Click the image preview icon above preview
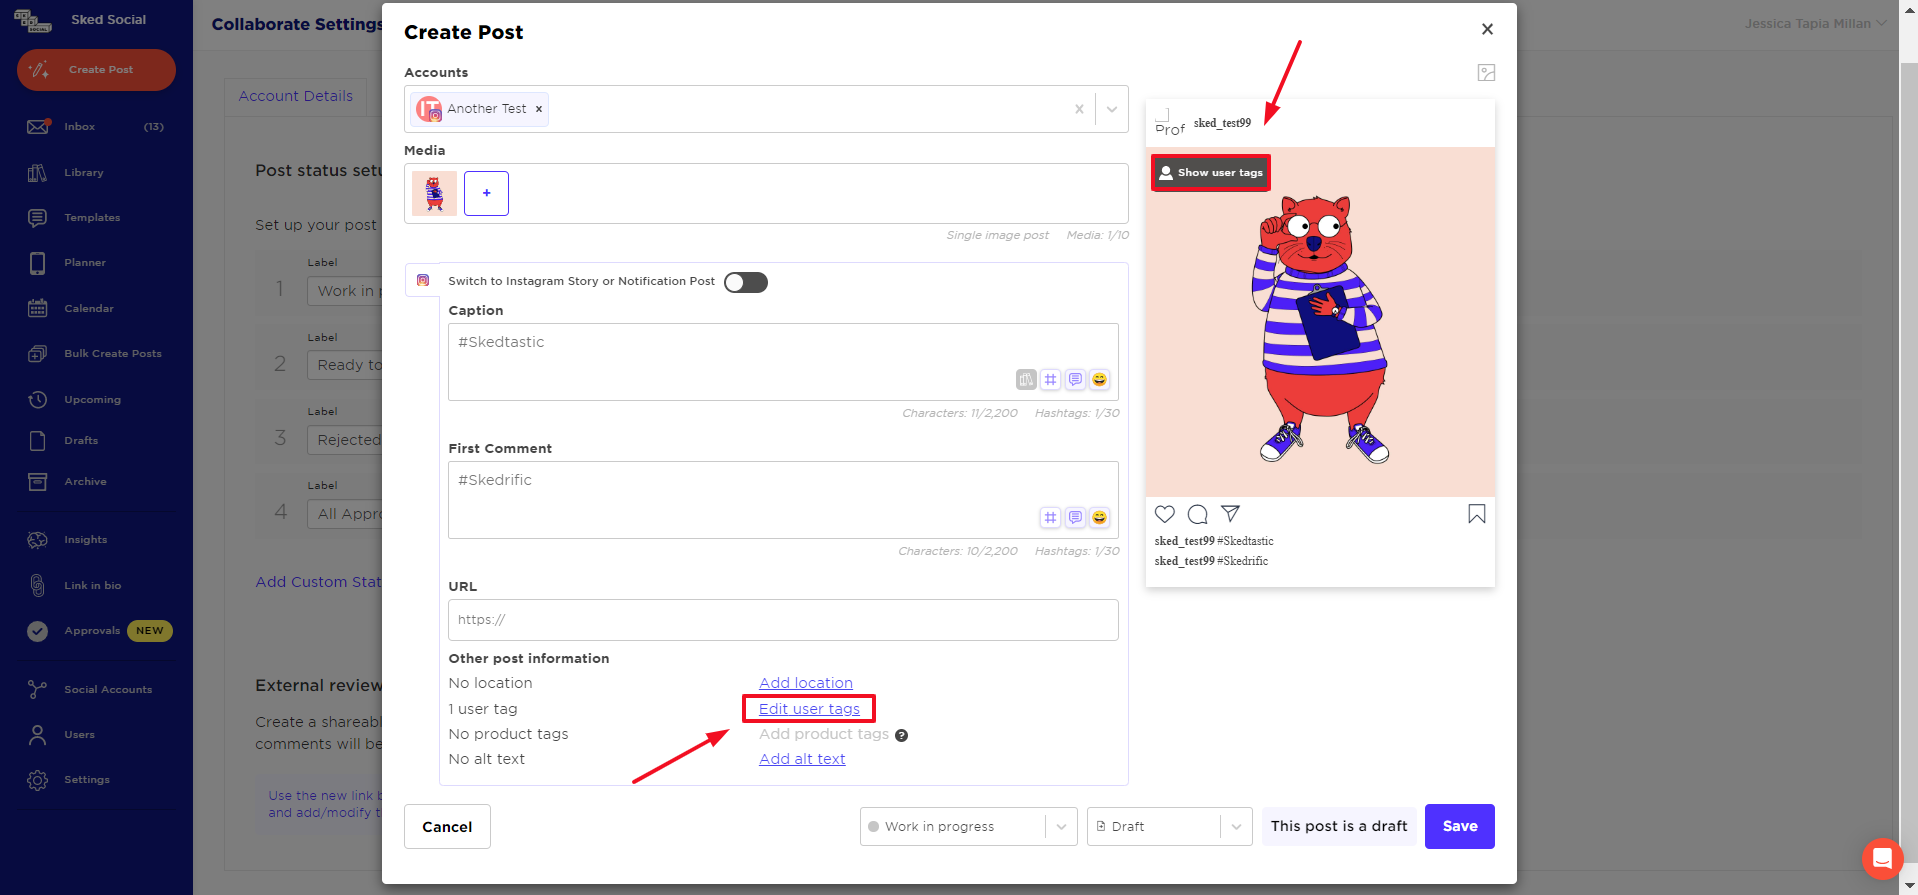The height and width of the screenshot is (895, 1918). pyautogui.click(x=1486, y=72)
